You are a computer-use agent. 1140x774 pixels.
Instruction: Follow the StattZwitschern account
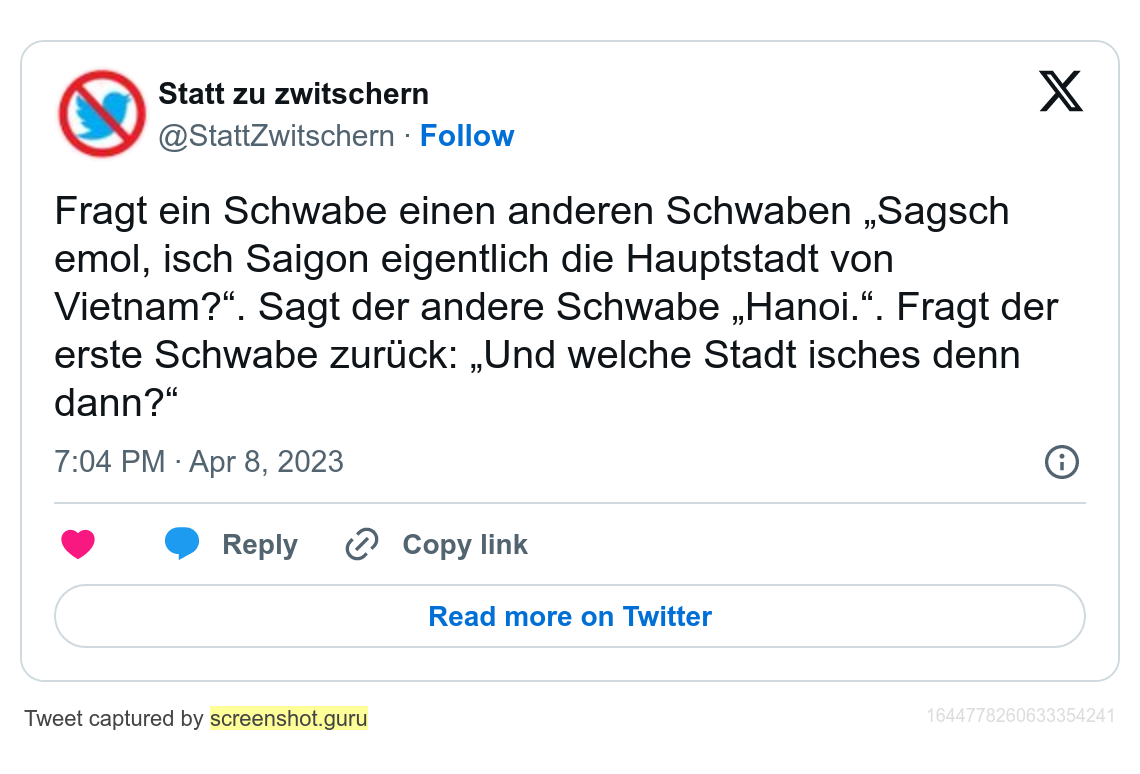pos(467,136)
